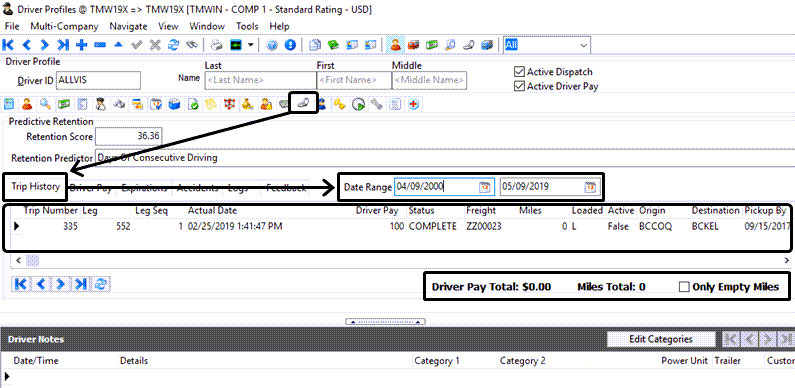This screenshot has width=795, height=388.
Task: Open the blue help question icon
Action: tap(272, 45)
